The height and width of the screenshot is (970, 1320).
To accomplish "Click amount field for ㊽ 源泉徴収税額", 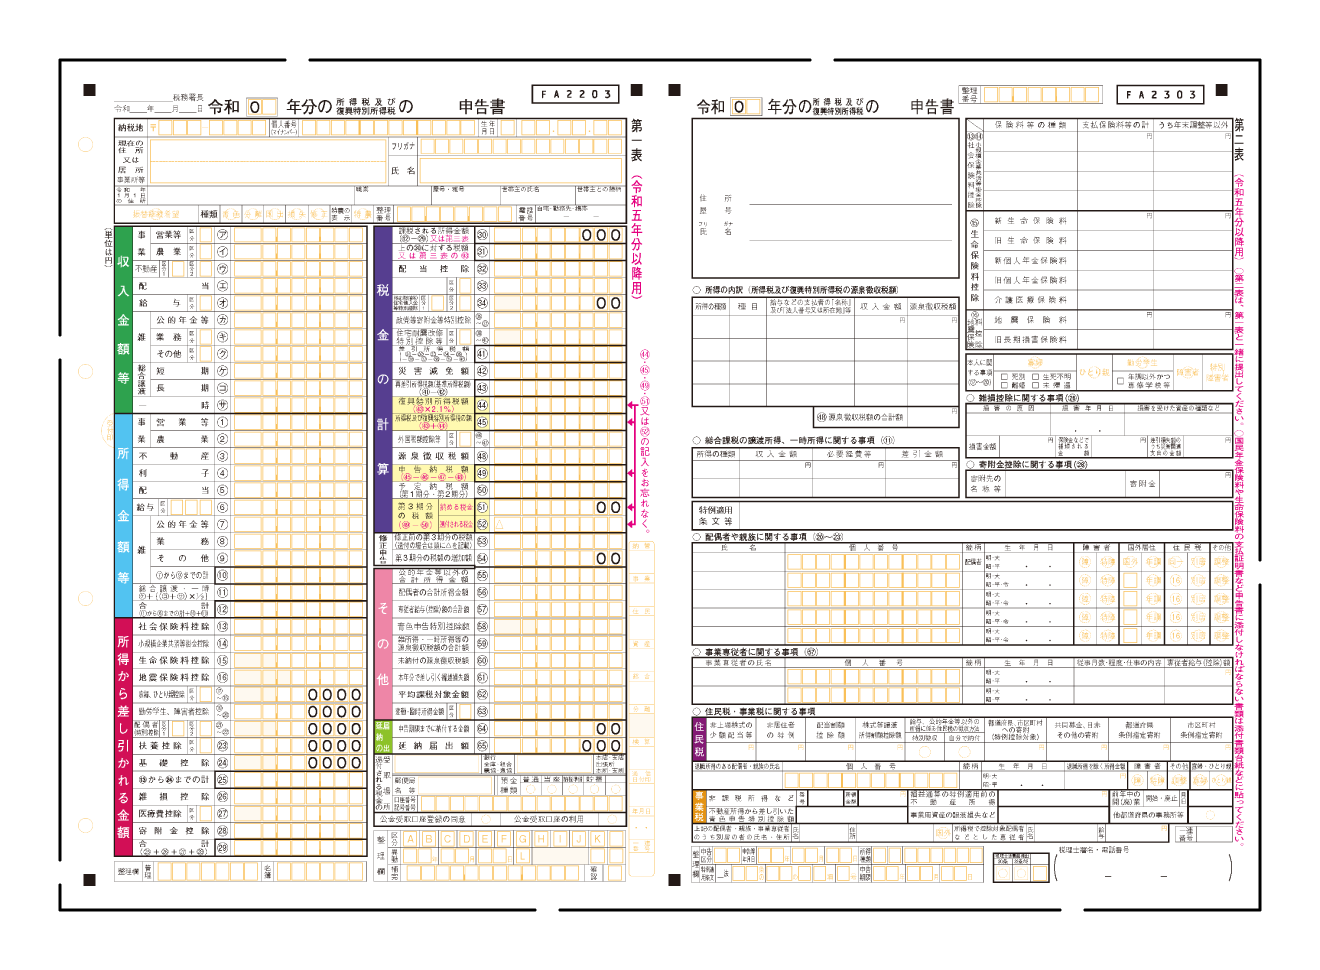I will click(x=558, y=456).
